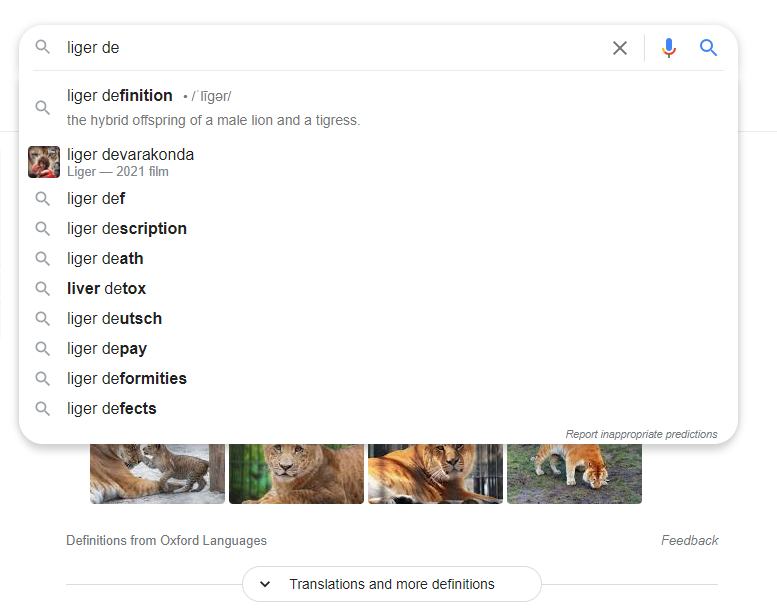
Task: Click the Feedback link
Action: pyautogui.click(x=689, y=540)
